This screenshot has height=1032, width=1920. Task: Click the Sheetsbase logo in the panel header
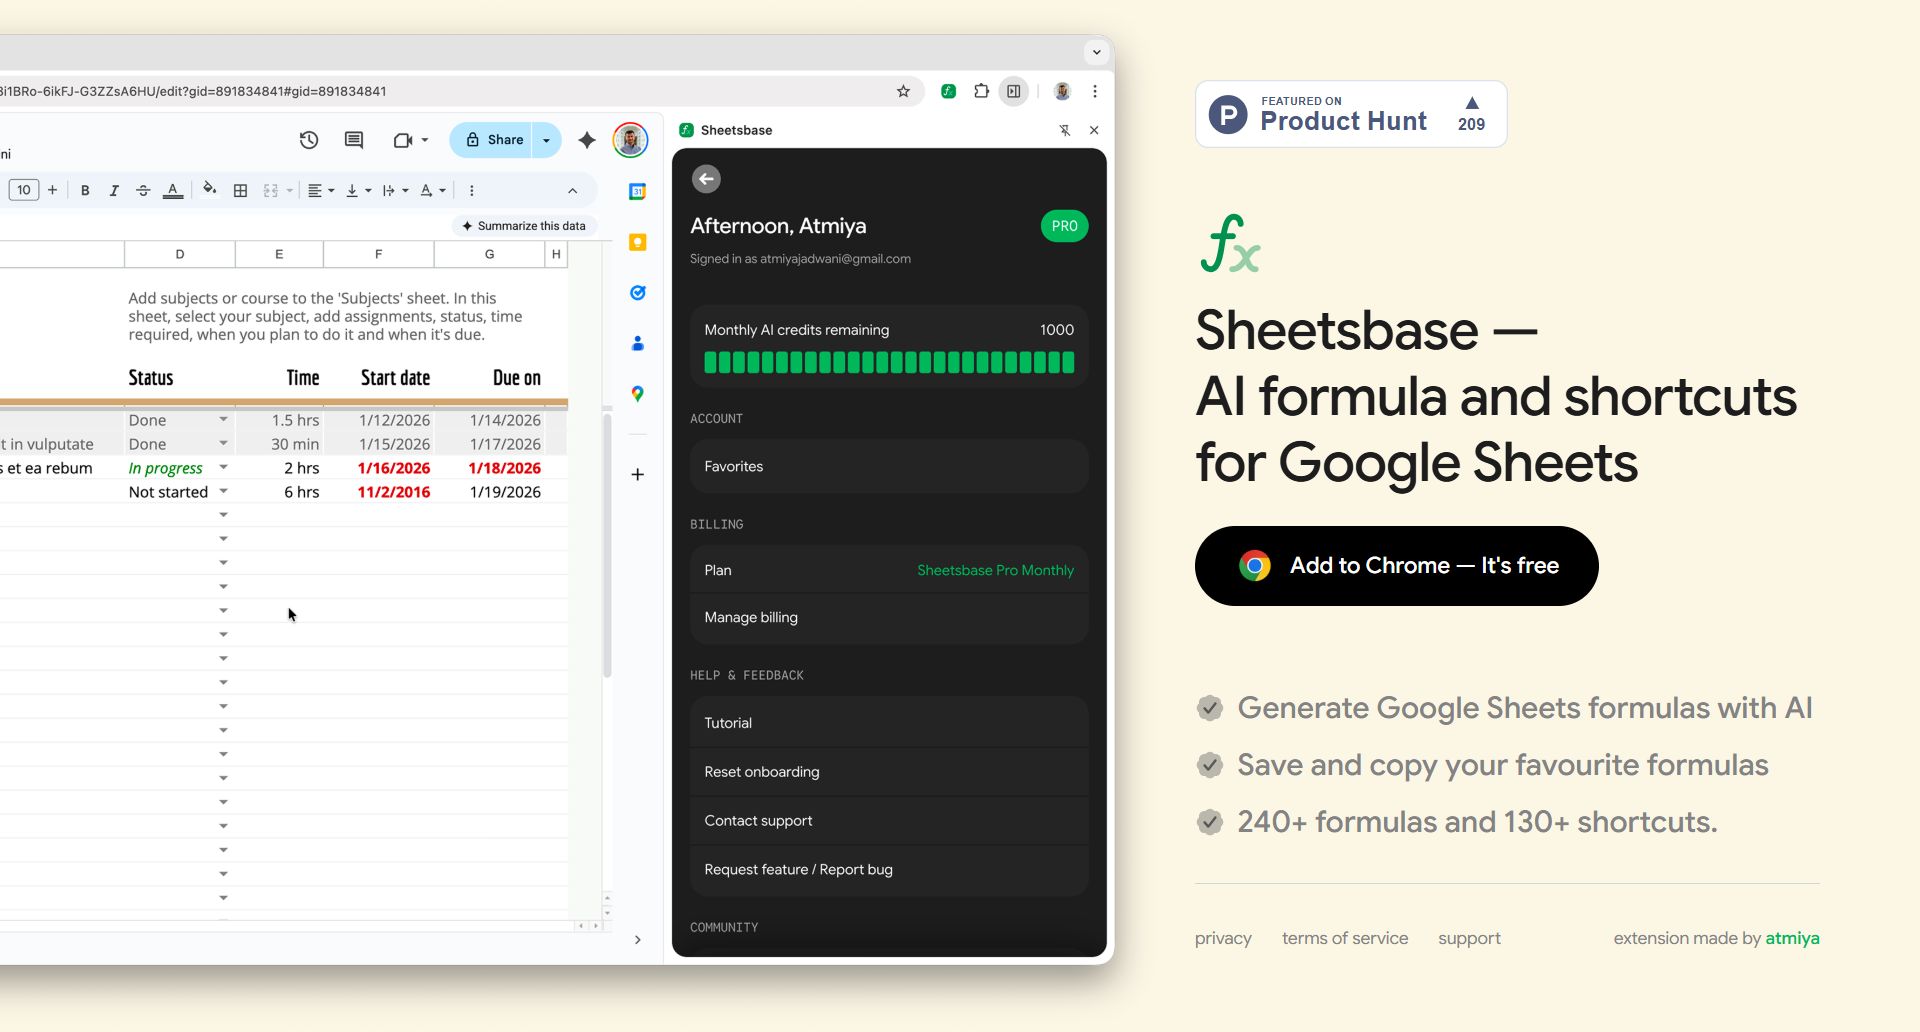(686, 130)
